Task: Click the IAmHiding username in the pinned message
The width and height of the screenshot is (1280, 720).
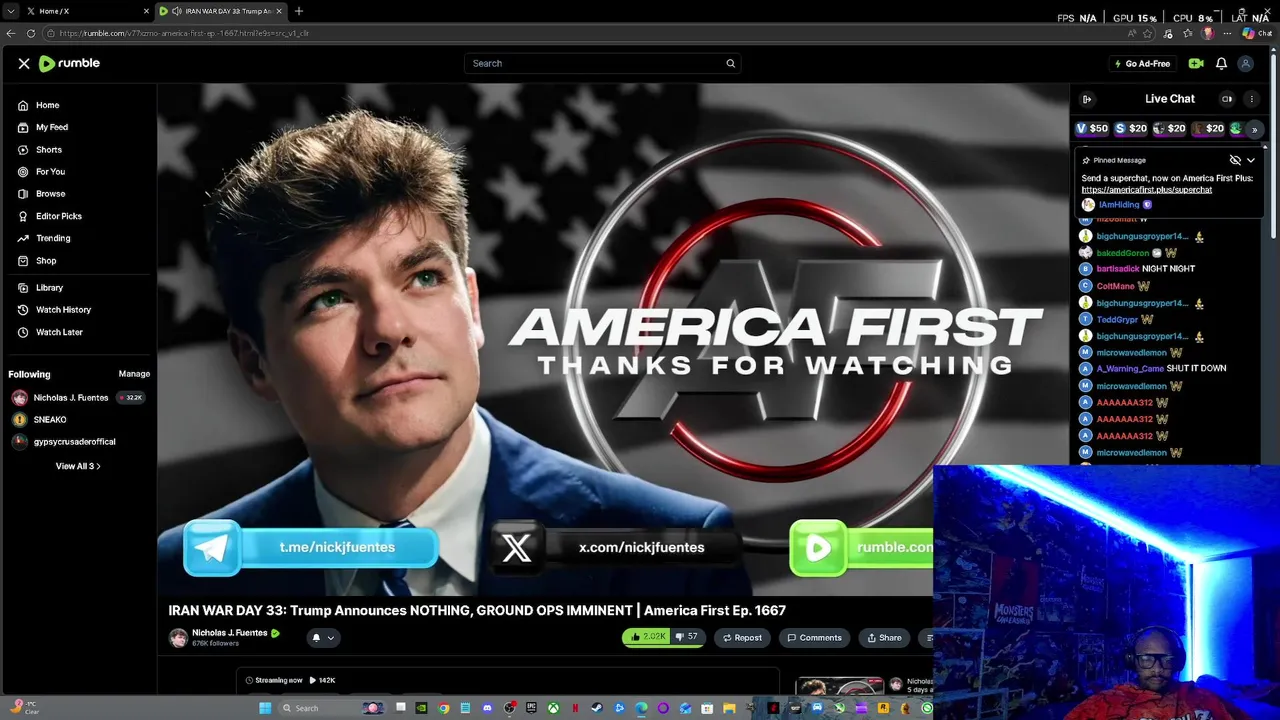Action: [1118, 205]
